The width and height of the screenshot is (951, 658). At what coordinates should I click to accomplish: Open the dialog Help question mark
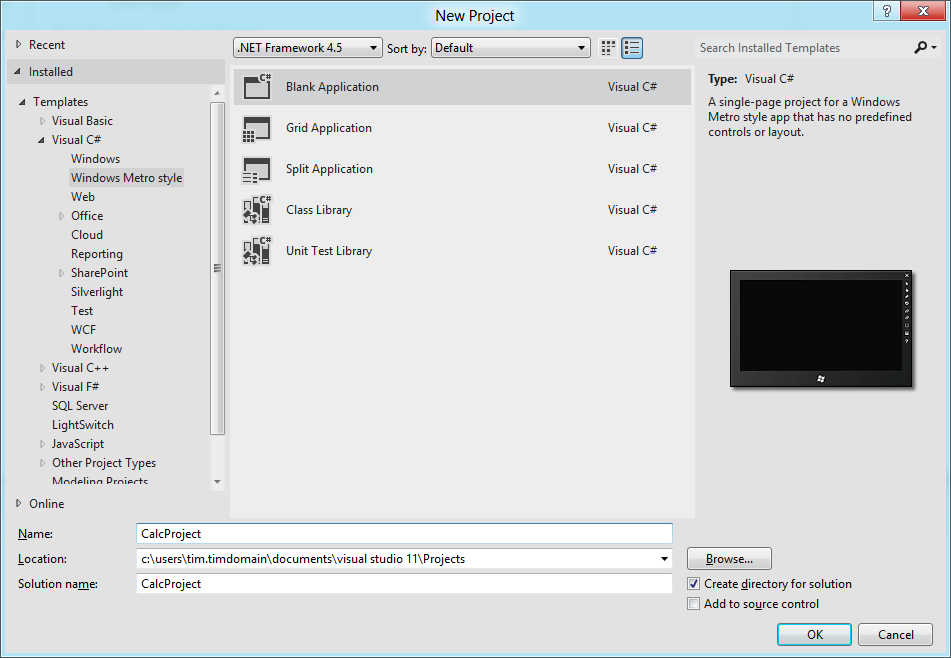[x=887, y=11]
